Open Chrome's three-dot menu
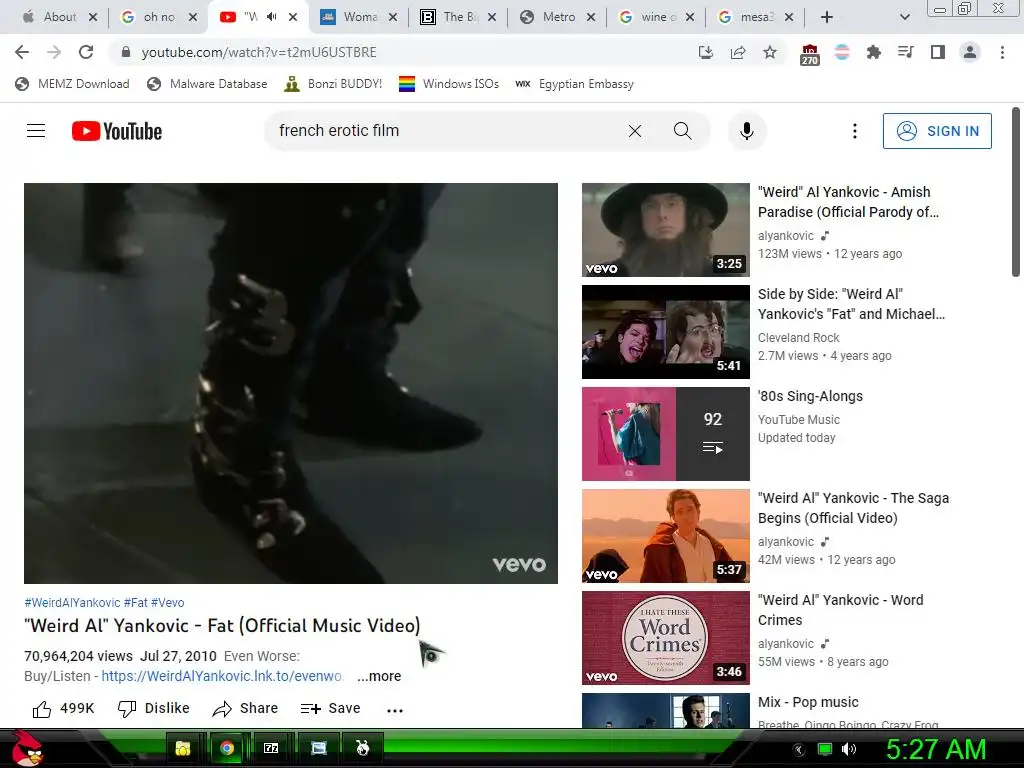1024x768 pixels. [x=1002, y=52]
